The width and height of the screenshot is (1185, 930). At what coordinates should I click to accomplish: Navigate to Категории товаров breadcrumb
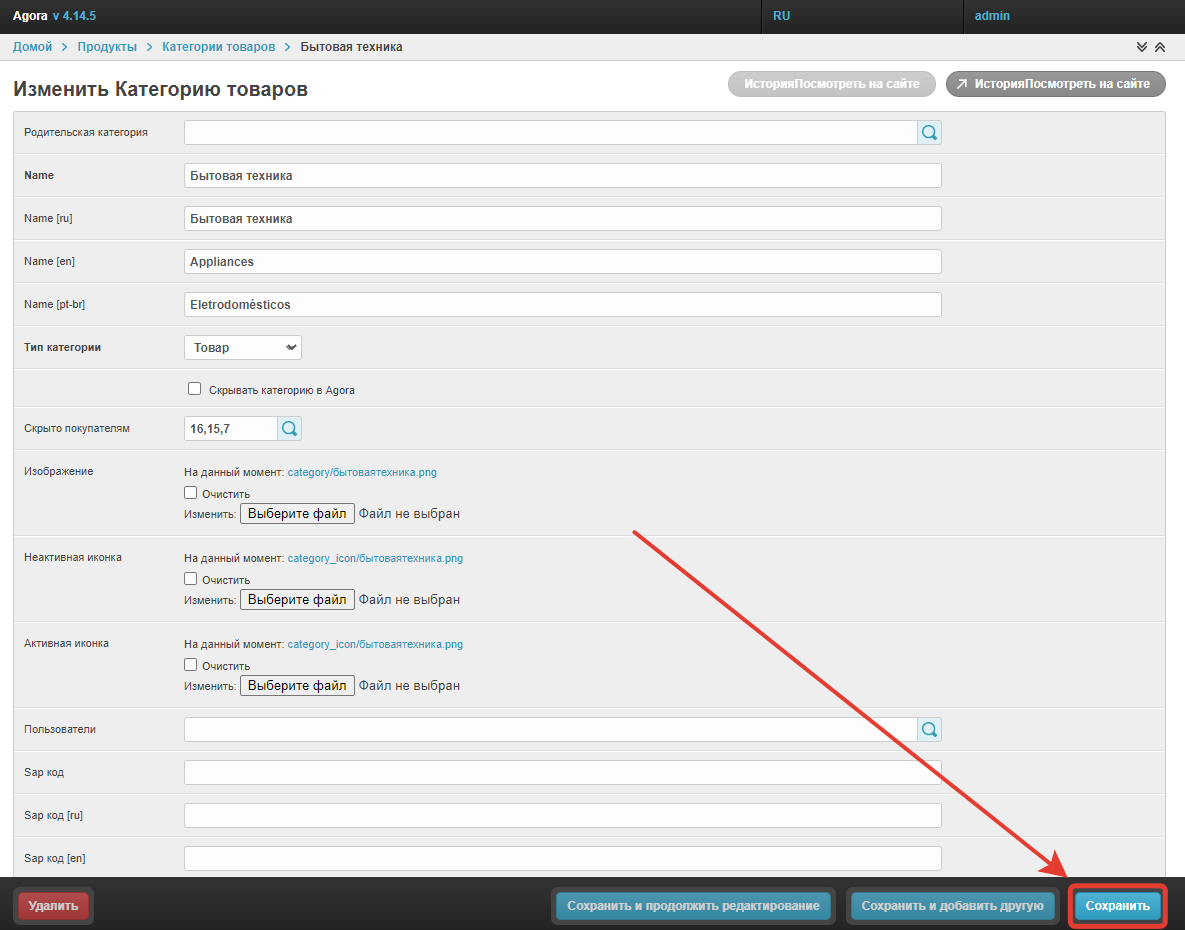[x=218, y=47]
